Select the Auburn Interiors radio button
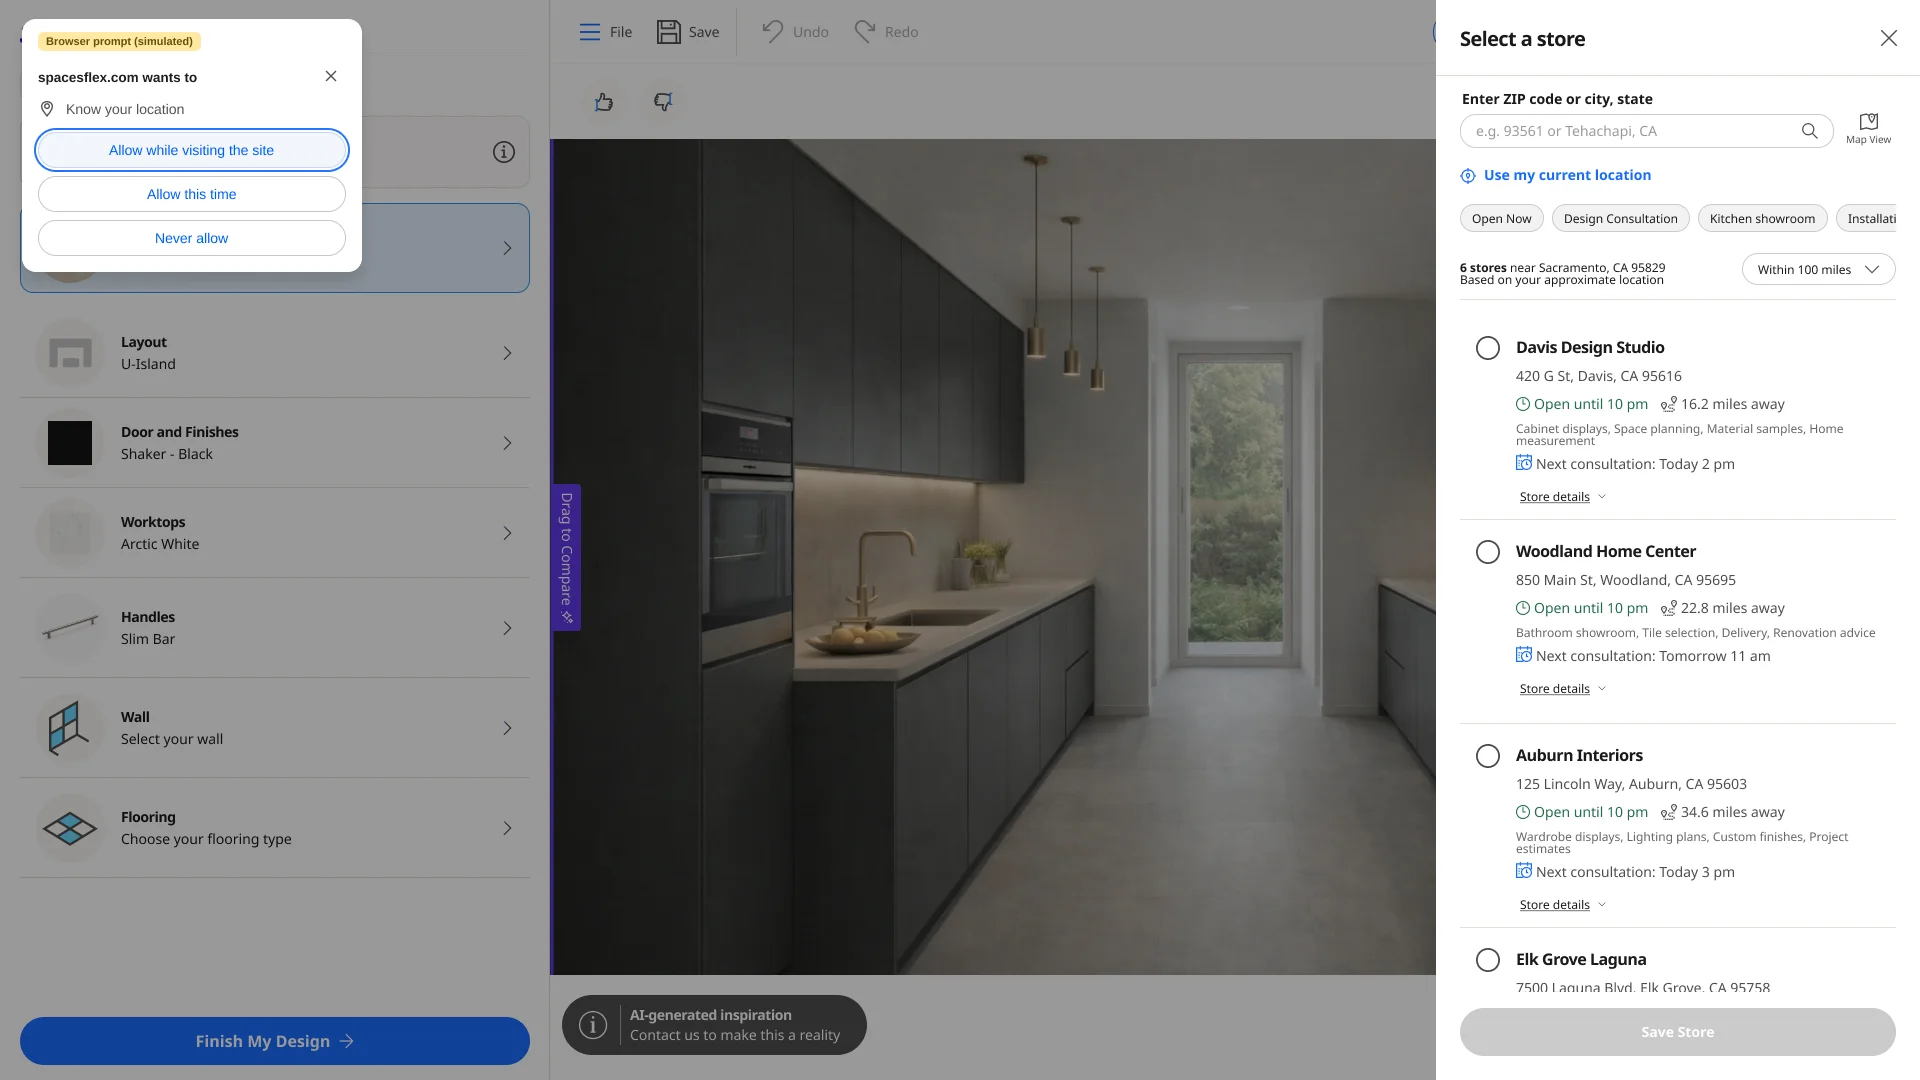 [1488, 756]
